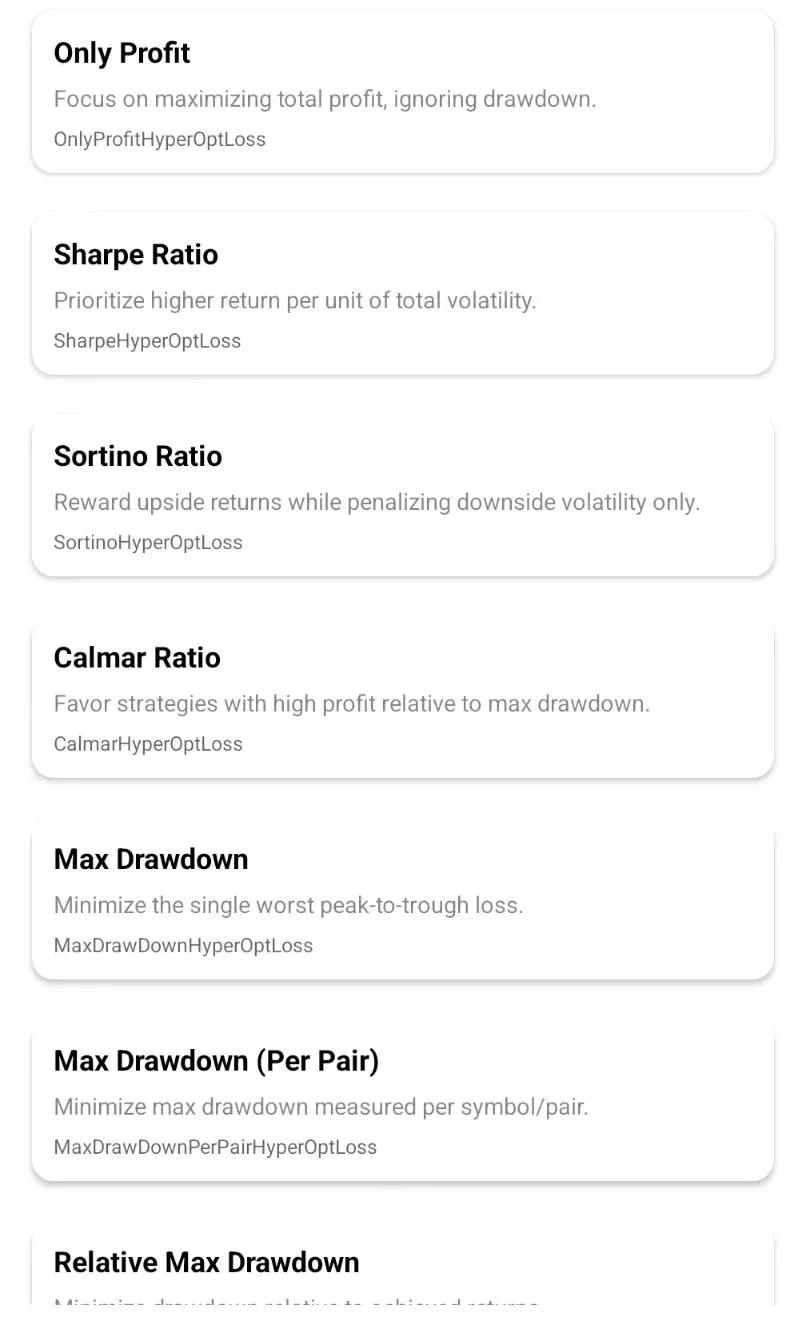Click the 'Reward upside returns' description text
Image resolution: width=806 pixels, height=1324 pixels.
point(376,502)
